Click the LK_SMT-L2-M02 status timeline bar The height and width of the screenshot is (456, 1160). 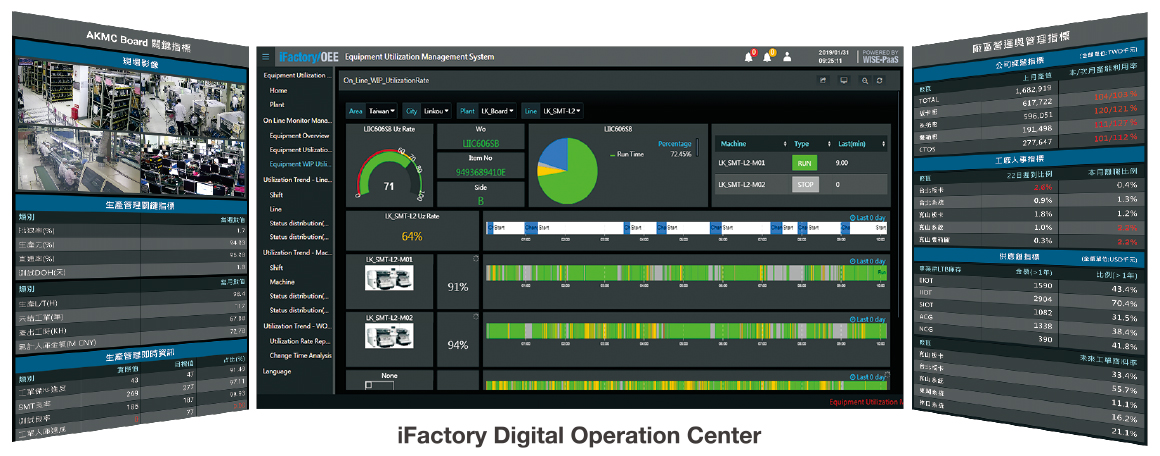[x=686, y=330]
